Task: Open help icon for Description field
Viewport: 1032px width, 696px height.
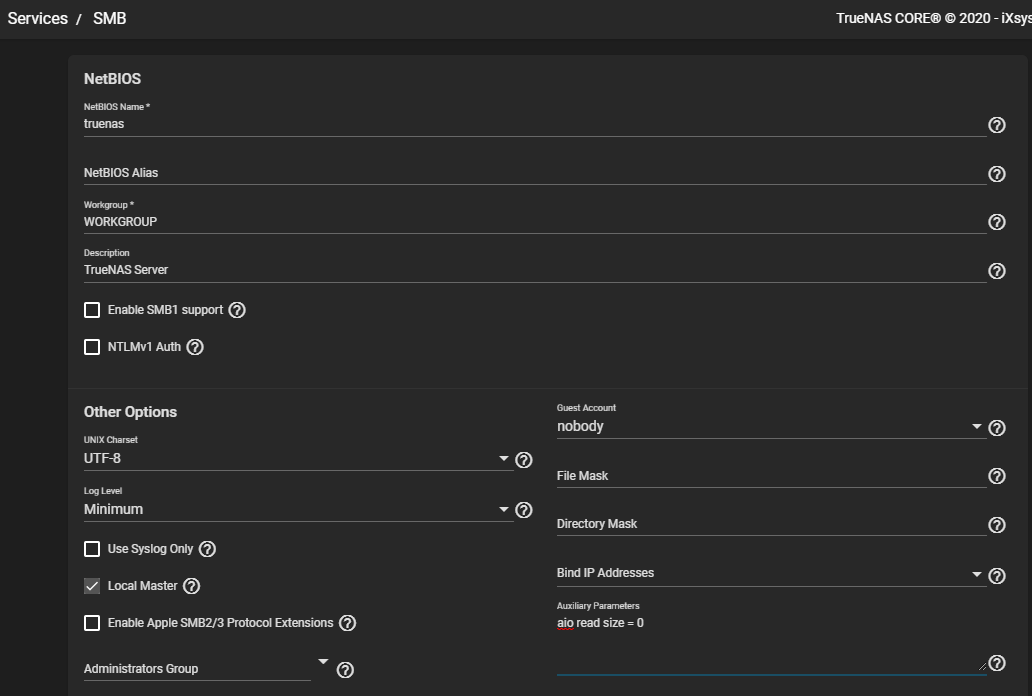Action: (996, 271)
